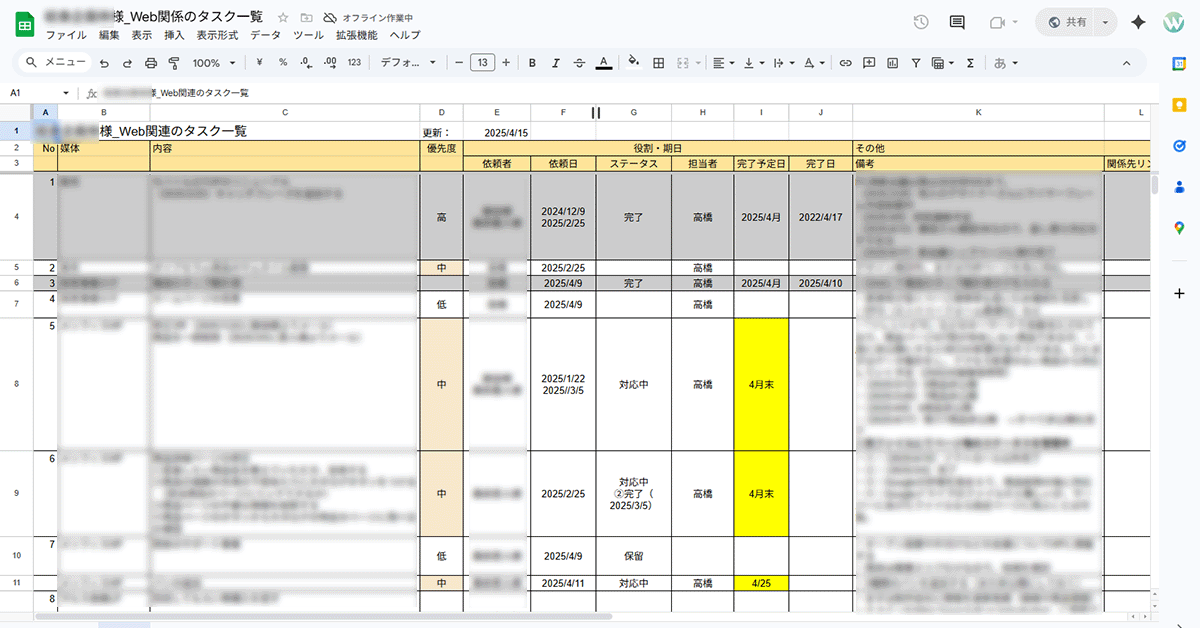
Task: Format as percent
Action: point(283,62)
